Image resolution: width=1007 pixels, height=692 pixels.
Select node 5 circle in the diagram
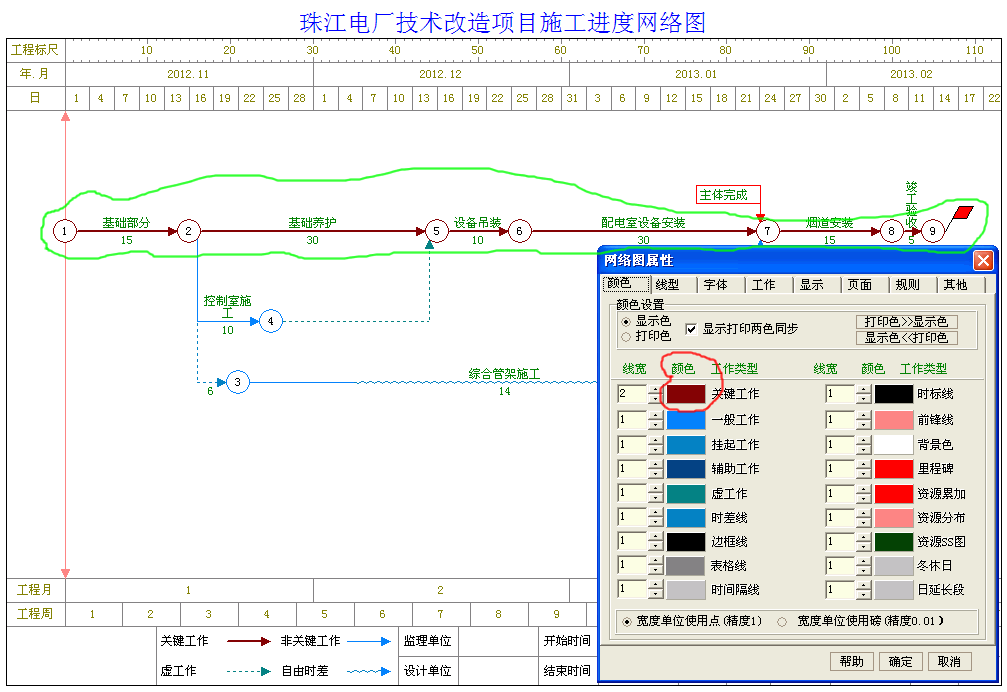436,231
